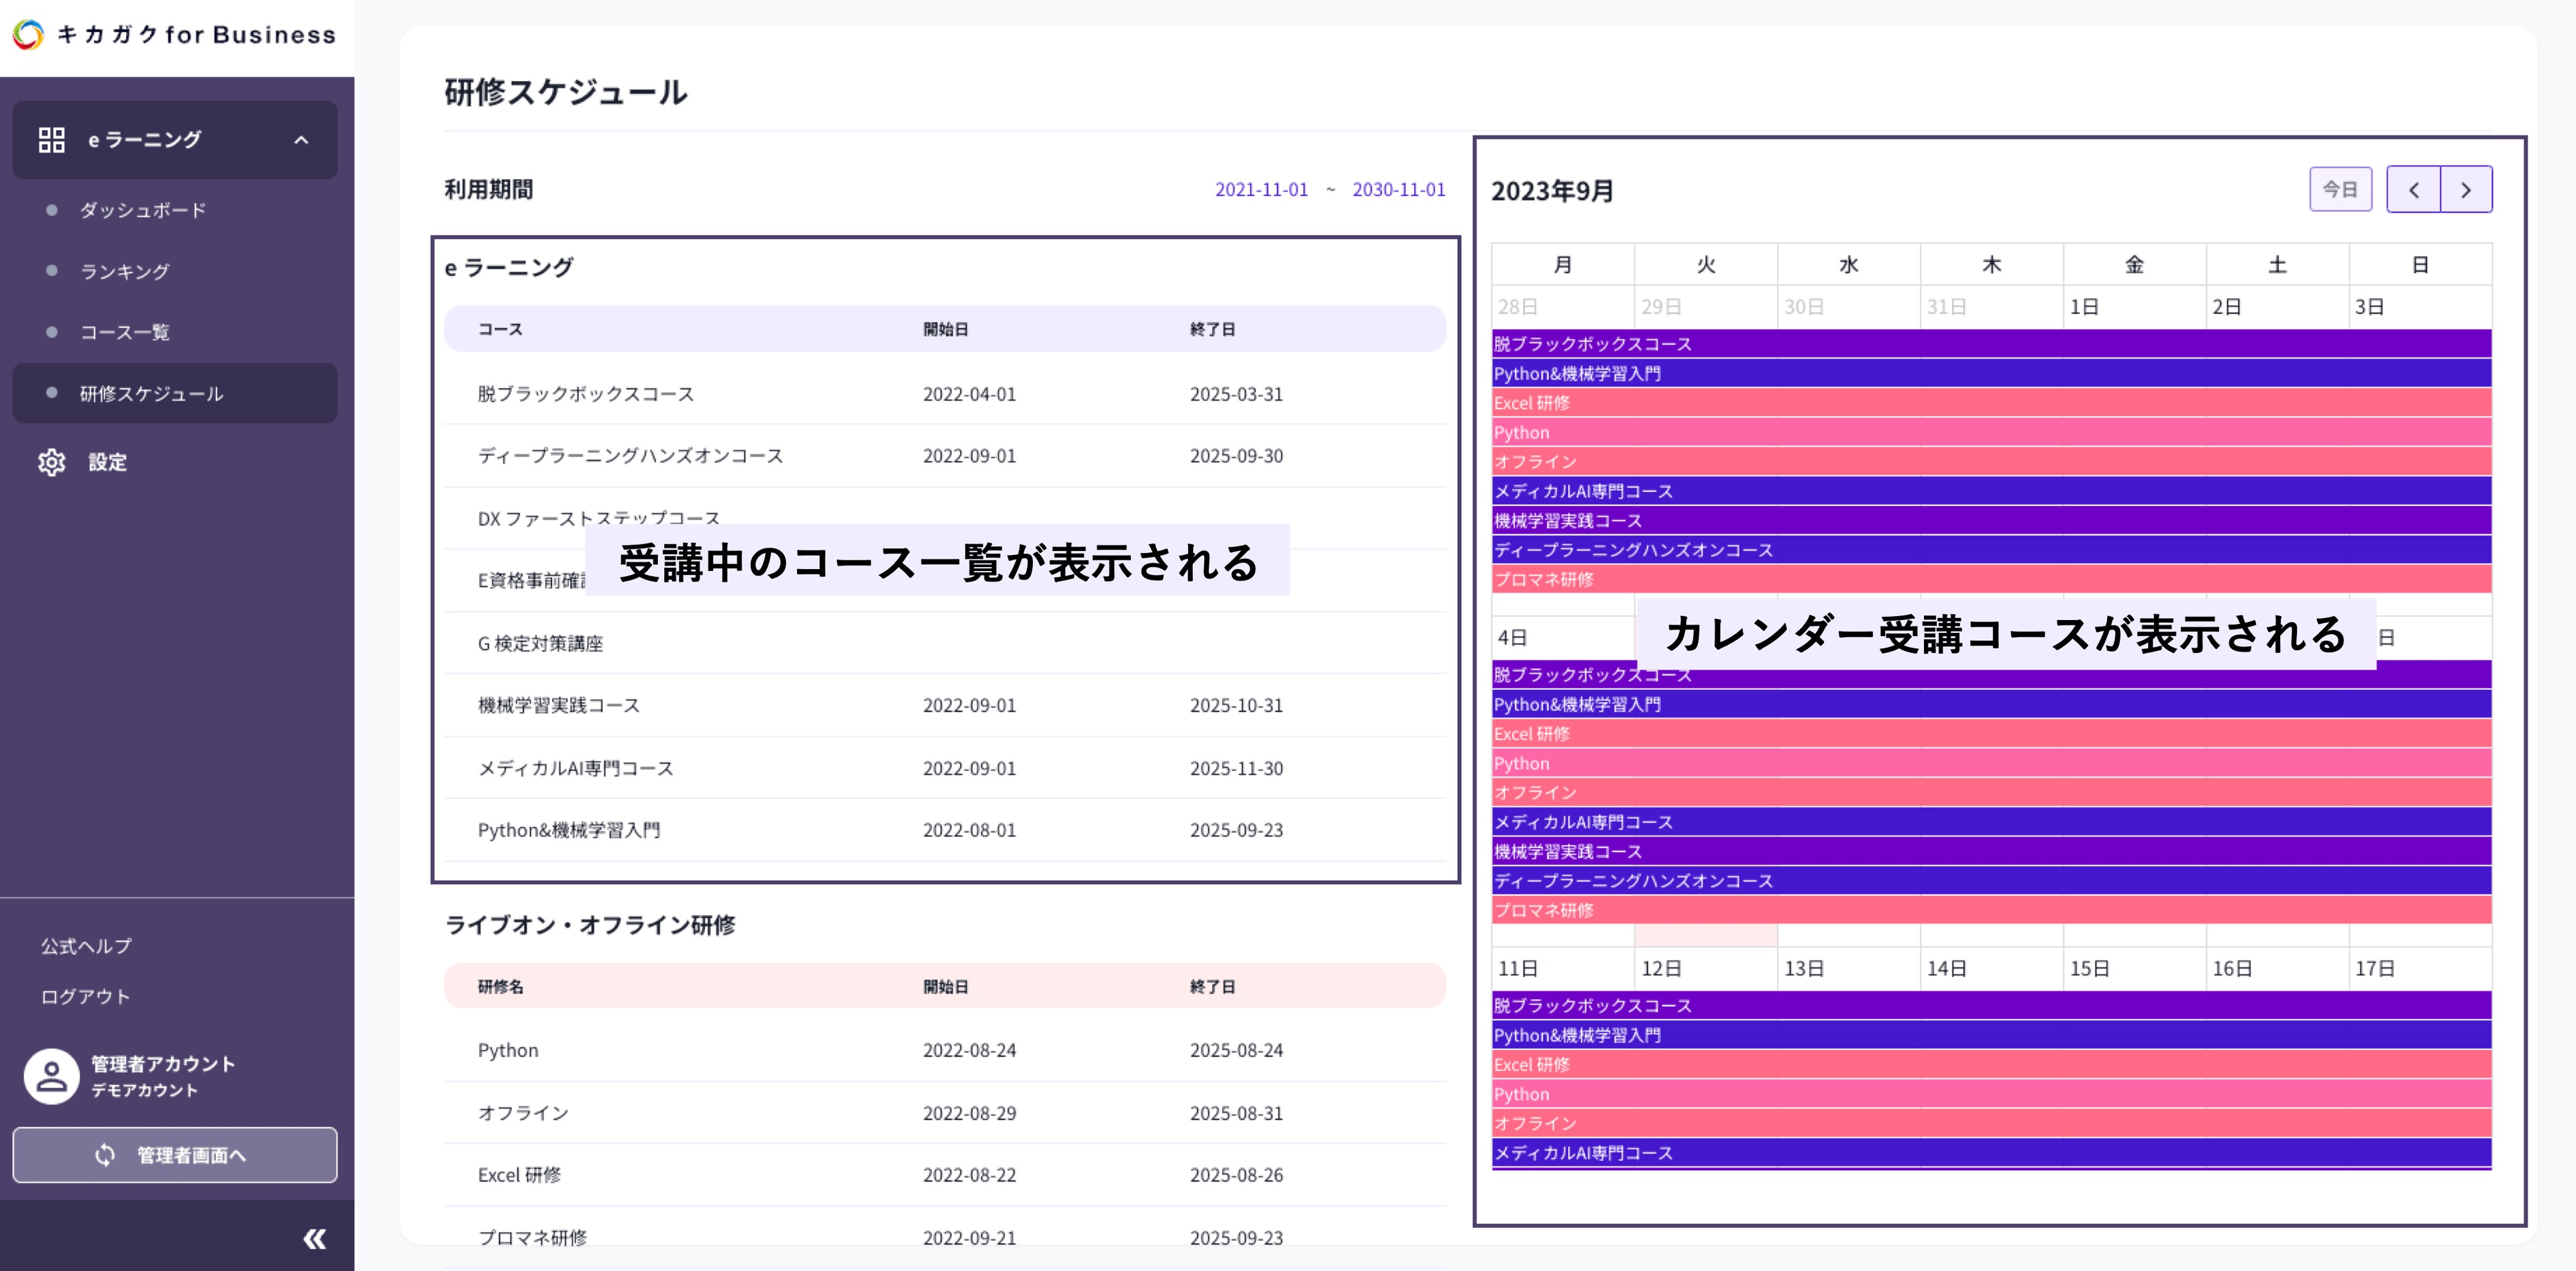Select ランキング in the sidebar
The width and height of the screenshot is (2576, 1271).
[x=125, y=271]
